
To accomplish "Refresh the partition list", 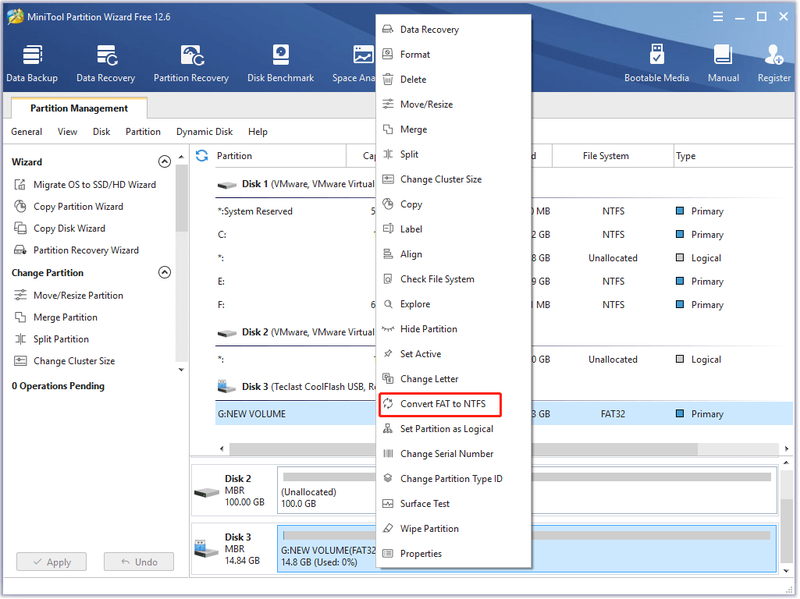I will click(202, 156).
